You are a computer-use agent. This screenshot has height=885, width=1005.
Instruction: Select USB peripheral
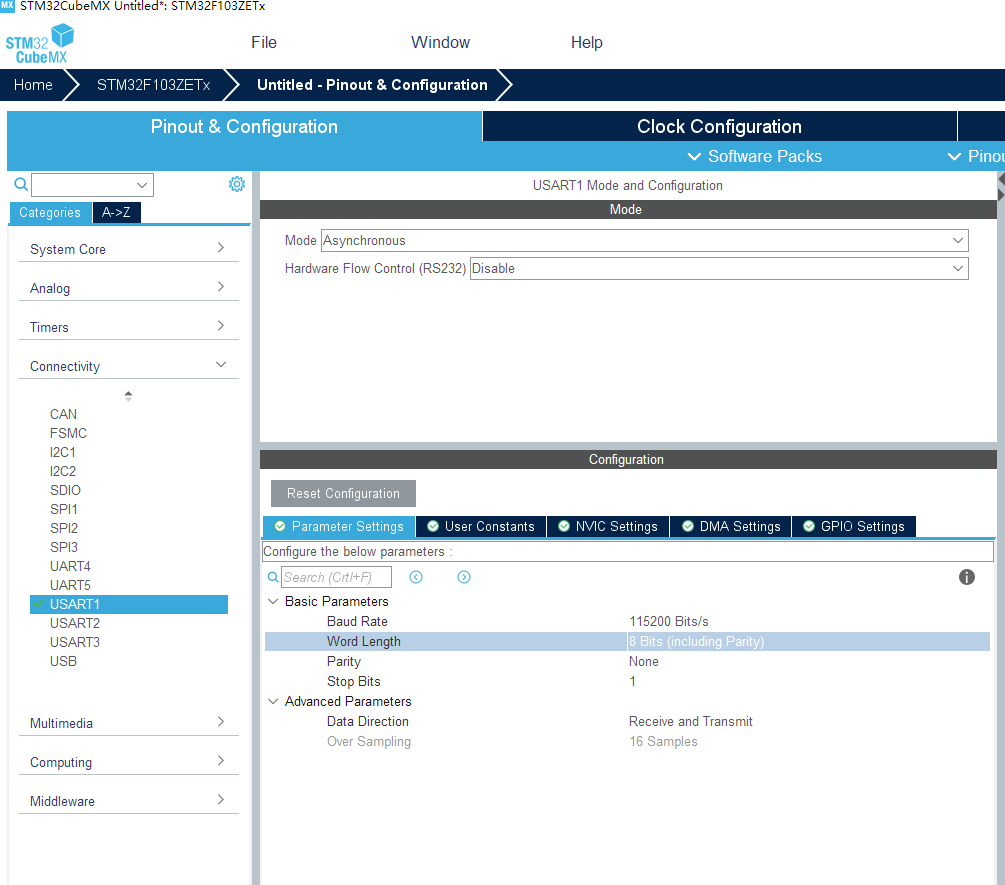(63, 661)
